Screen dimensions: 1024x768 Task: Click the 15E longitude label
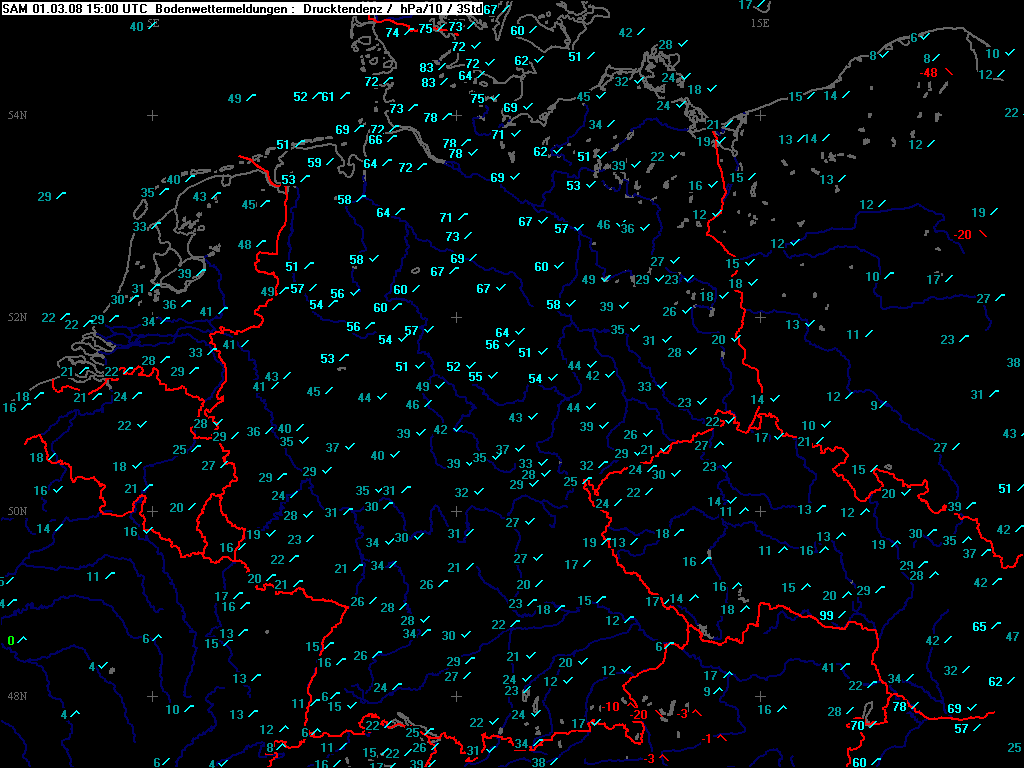(760, 23)
